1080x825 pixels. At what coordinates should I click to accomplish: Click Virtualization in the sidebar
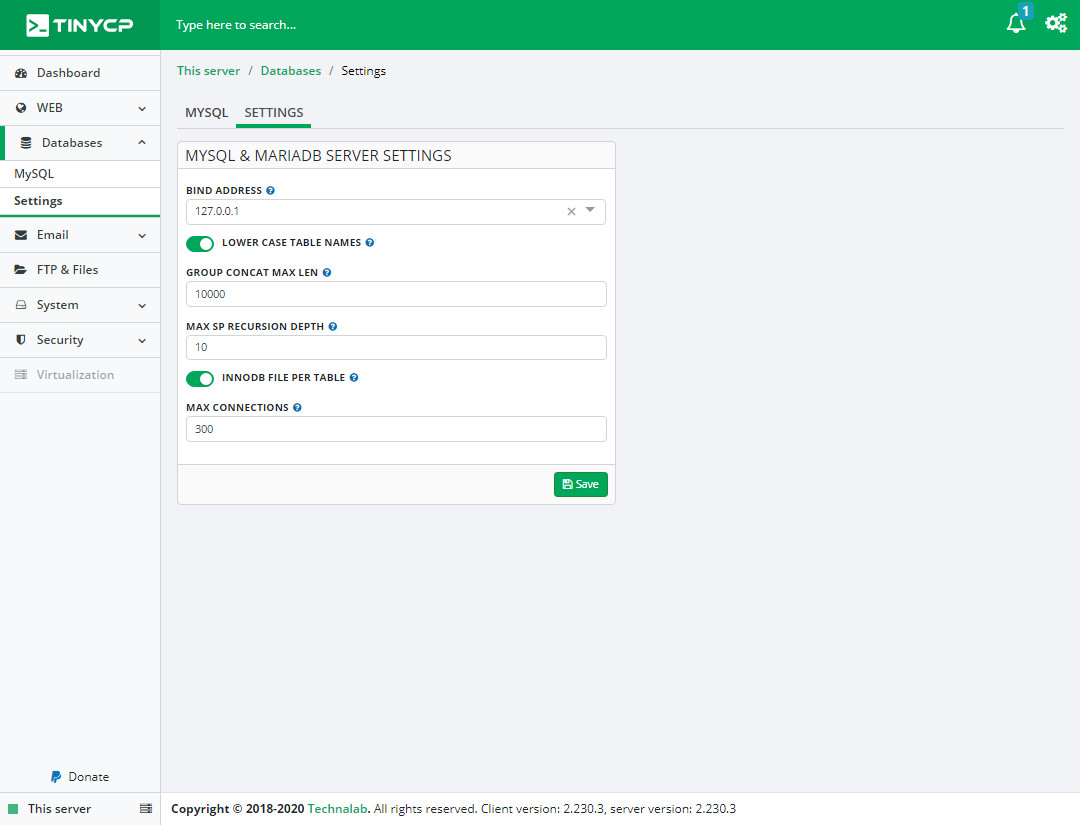click(x=80, y=375)
